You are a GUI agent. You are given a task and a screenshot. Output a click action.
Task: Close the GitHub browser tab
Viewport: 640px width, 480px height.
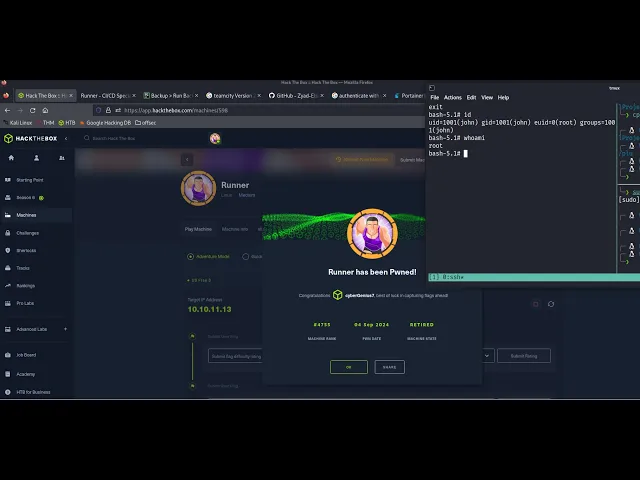[322, 96]
